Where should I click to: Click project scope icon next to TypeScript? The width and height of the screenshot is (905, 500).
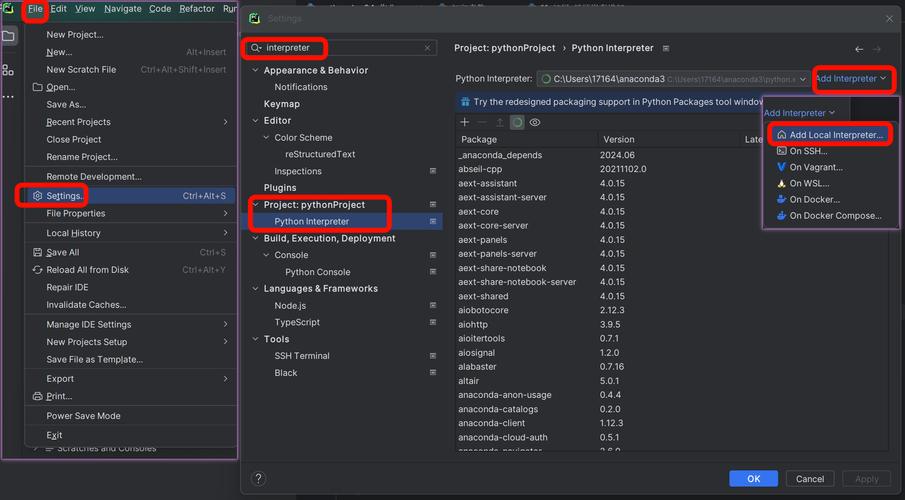[x=433, y=322]
